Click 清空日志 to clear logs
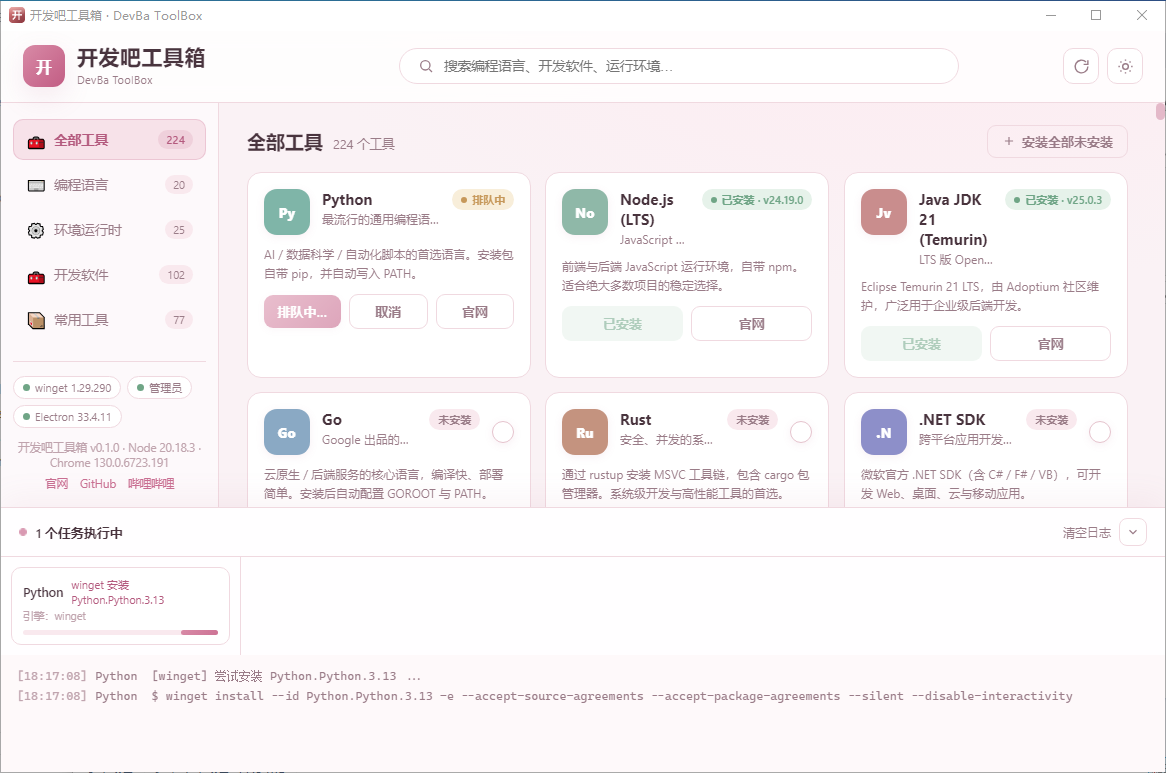The image size is (1166, 773). [x=1086, y=532]
